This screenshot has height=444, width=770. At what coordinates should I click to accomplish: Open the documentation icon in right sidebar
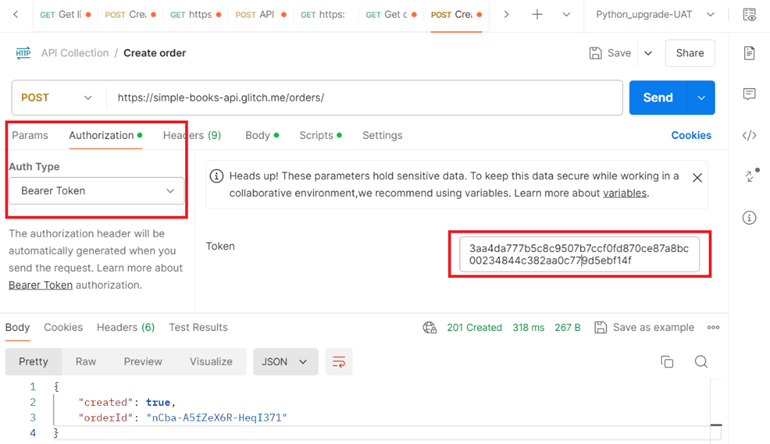749,53
